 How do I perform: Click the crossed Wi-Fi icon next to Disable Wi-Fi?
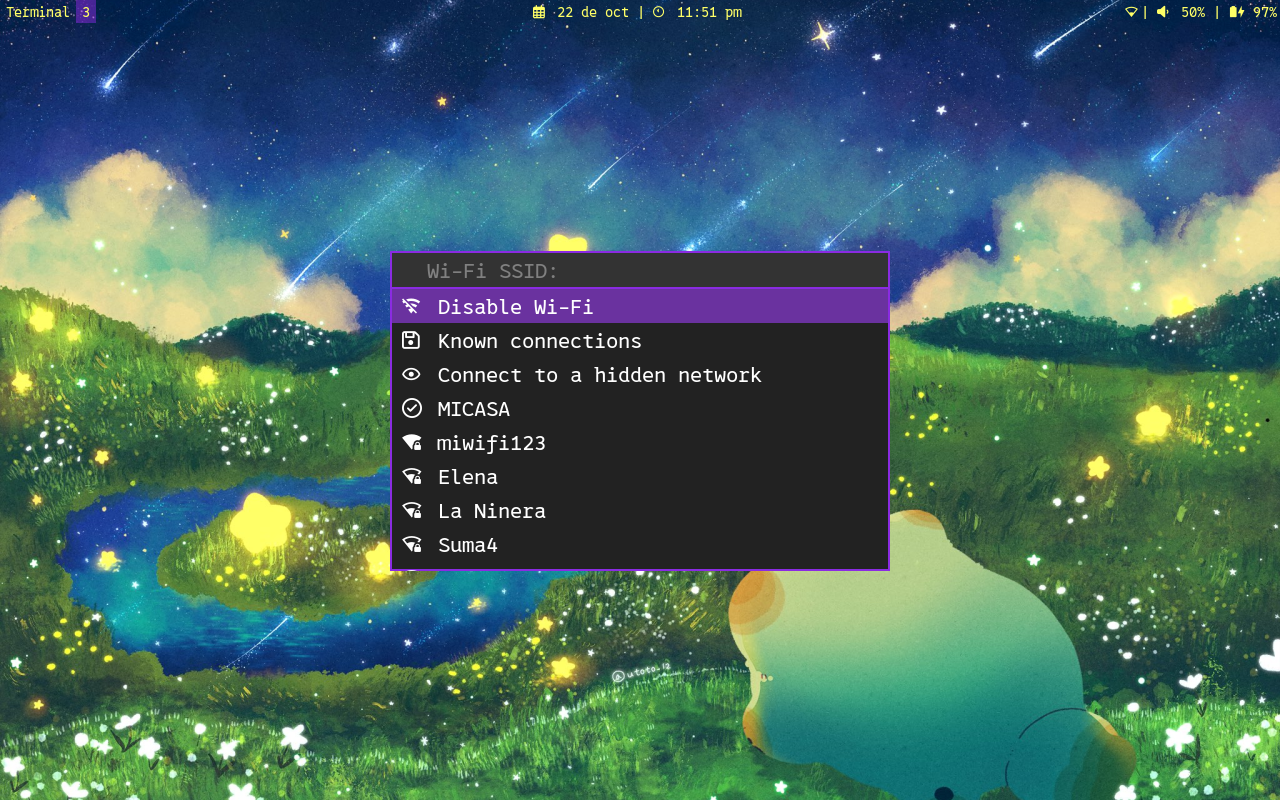pos(411,306)
